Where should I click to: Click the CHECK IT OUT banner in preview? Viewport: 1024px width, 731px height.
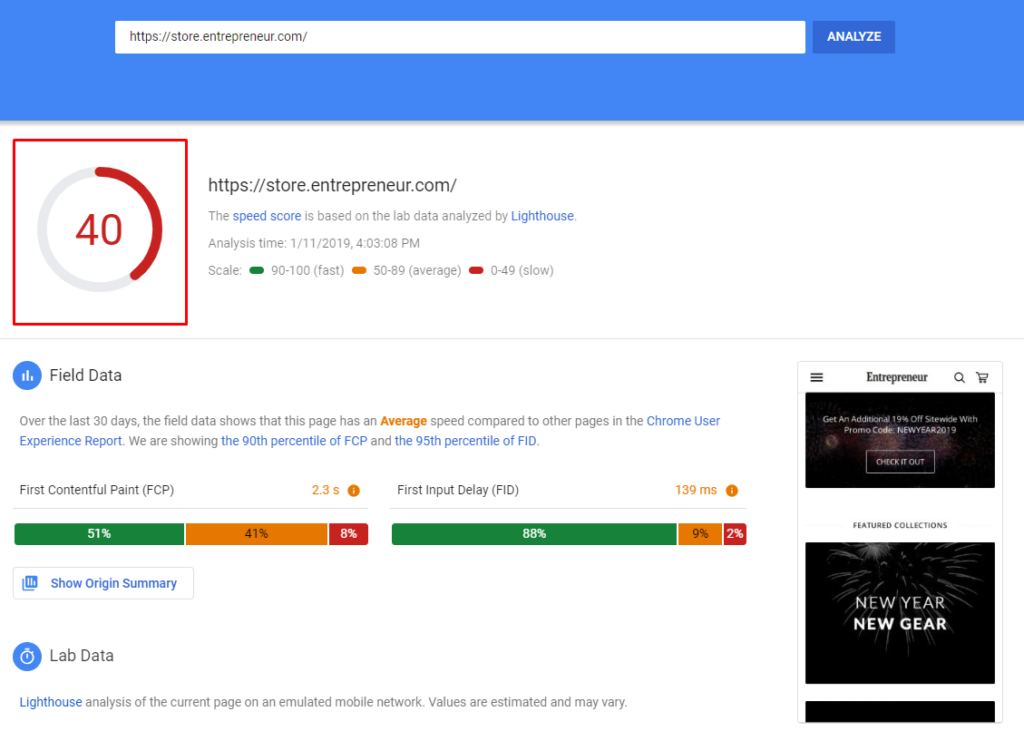899,461
